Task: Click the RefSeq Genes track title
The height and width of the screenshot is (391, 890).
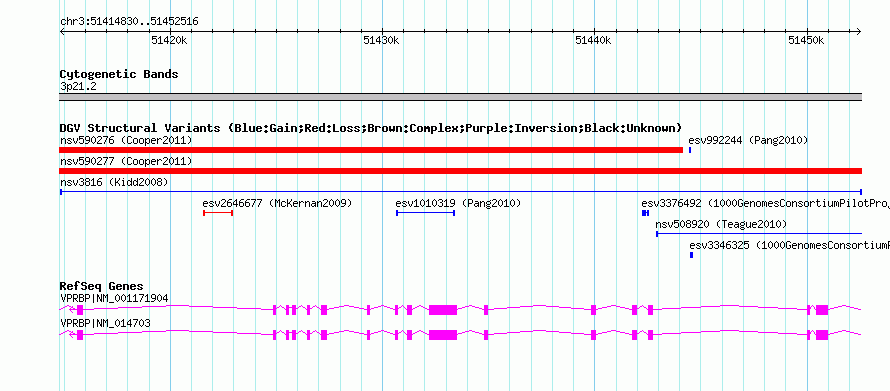Action: pyautogui.click(x=101, y=286)
